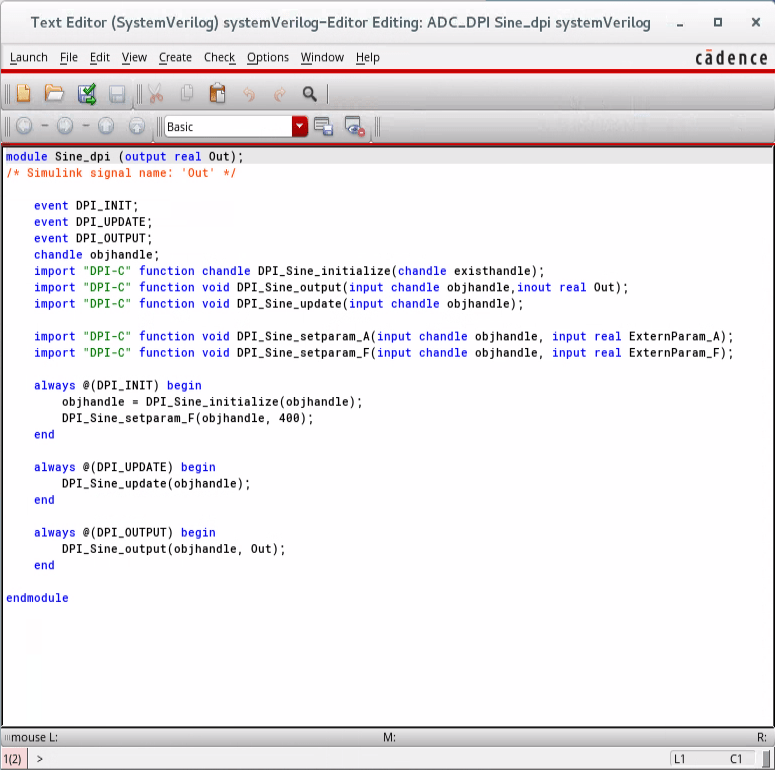Open the Check menu

219,58
